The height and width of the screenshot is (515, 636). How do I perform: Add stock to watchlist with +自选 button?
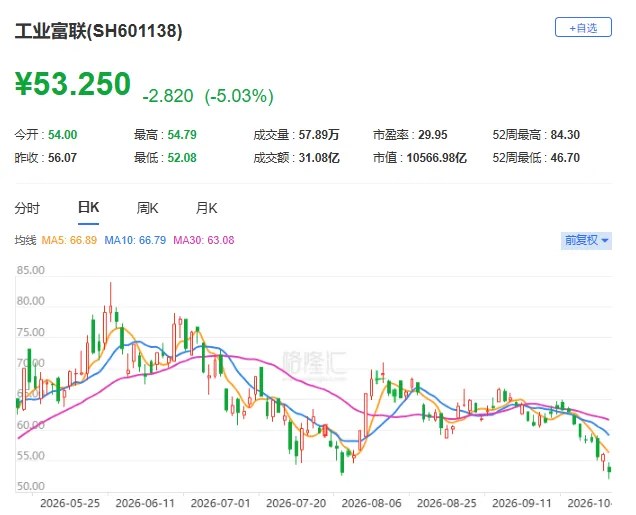pyautogui.click(x=583, y=27)
